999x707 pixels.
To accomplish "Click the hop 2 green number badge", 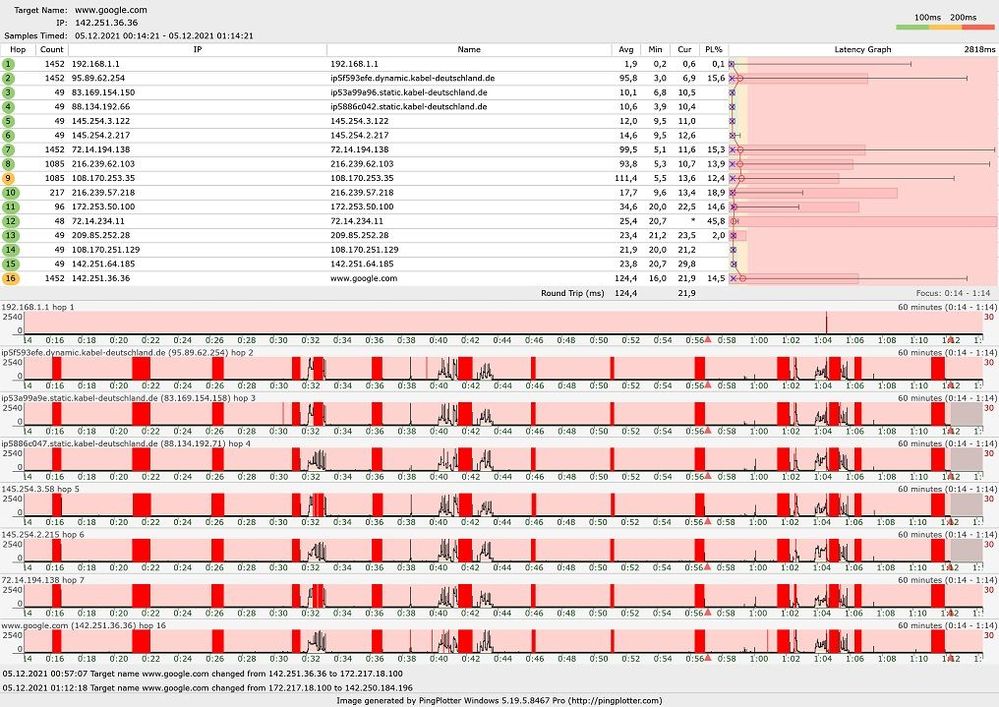I will (x=8, y=78).
